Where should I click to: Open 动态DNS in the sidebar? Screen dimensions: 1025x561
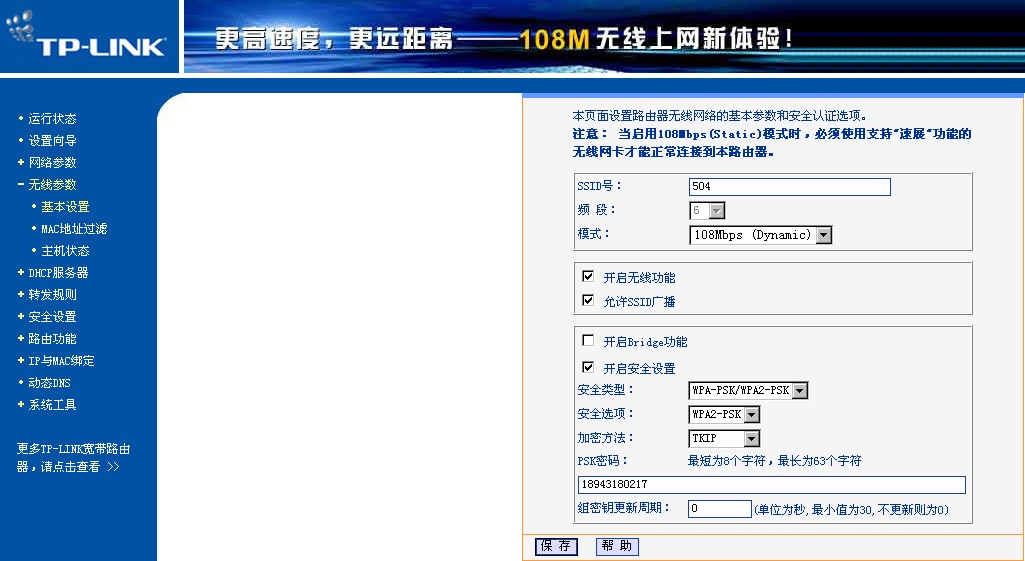click(x=49, y=383)
